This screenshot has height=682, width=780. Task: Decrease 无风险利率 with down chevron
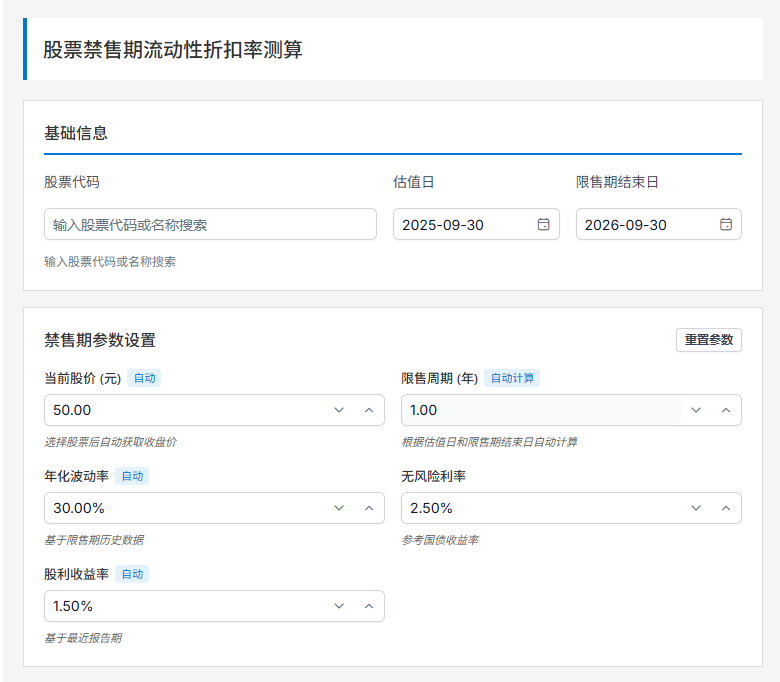pyautogui.click(x=696, y=508)
